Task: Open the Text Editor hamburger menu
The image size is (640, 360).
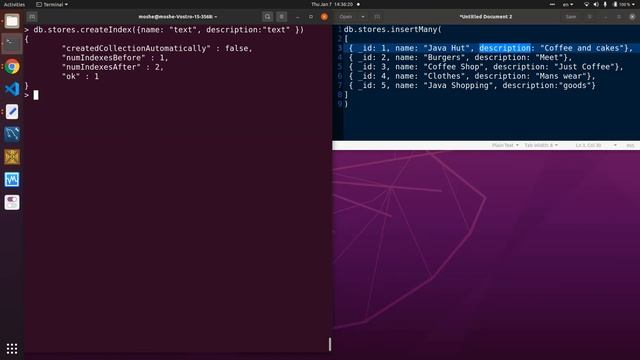Action: (590, 17)
